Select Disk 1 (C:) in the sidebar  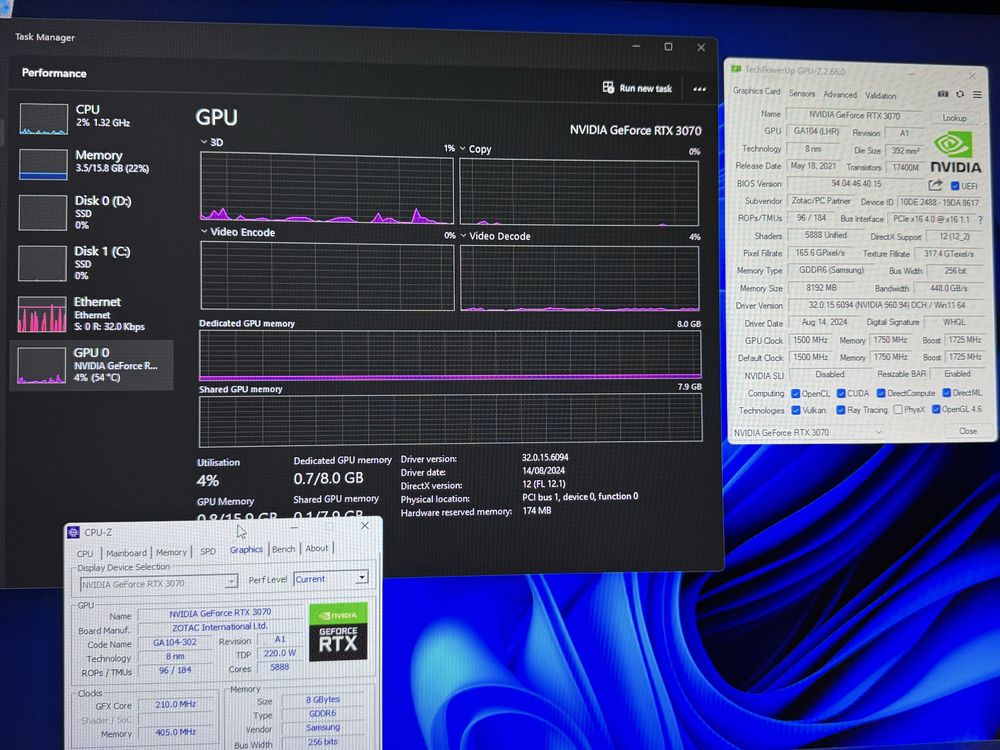(x=91, y=263)
